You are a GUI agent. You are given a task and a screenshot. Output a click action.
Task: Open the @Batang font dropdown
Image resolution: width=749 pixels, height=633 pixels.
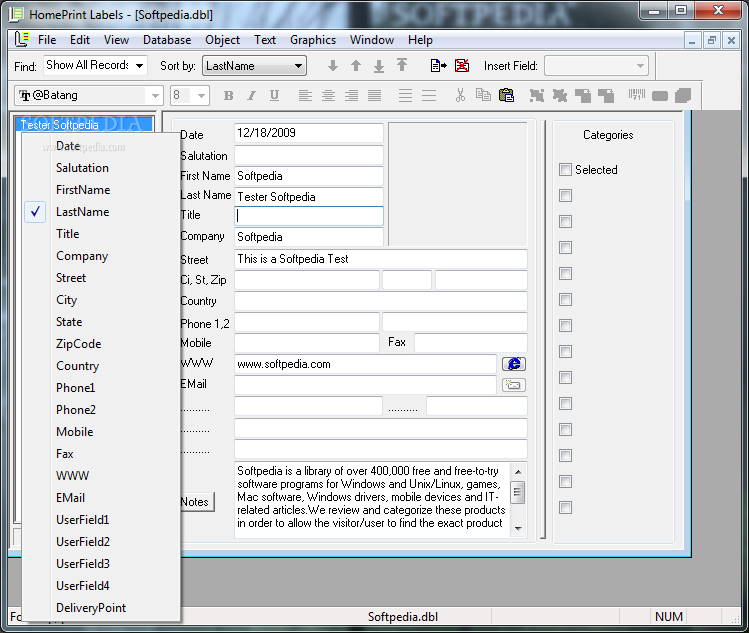[155, 96]
